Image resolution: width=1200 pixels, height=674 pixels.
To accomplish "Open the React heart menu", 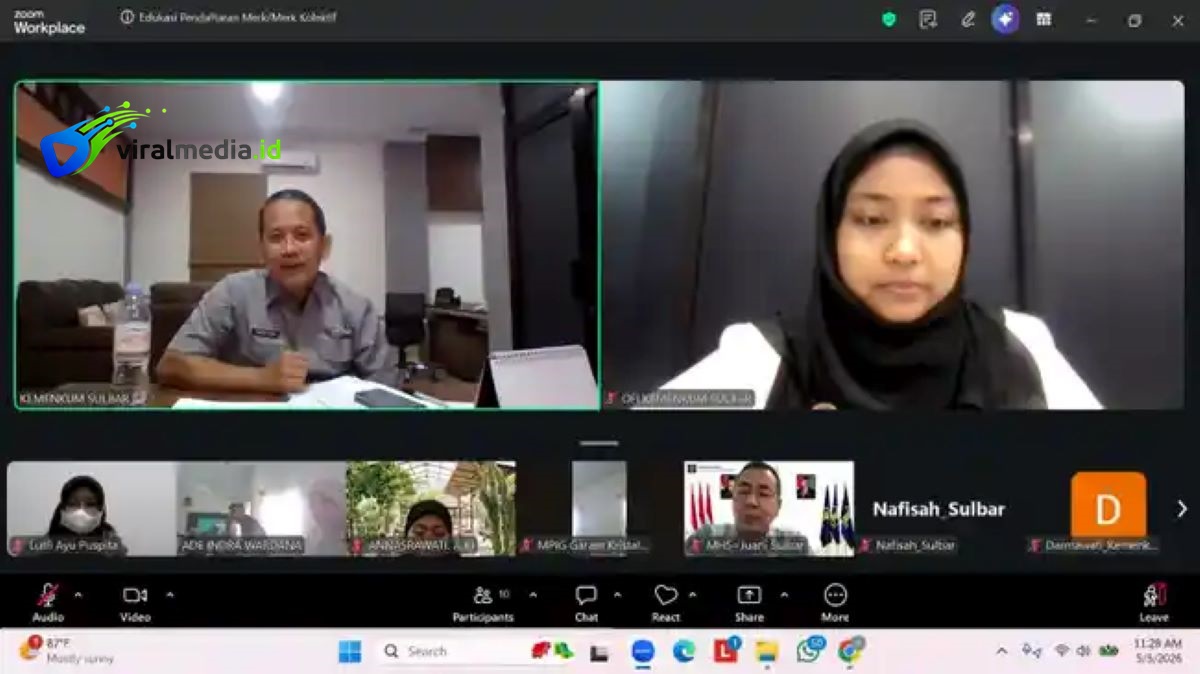I will click(x=666, y=603).
